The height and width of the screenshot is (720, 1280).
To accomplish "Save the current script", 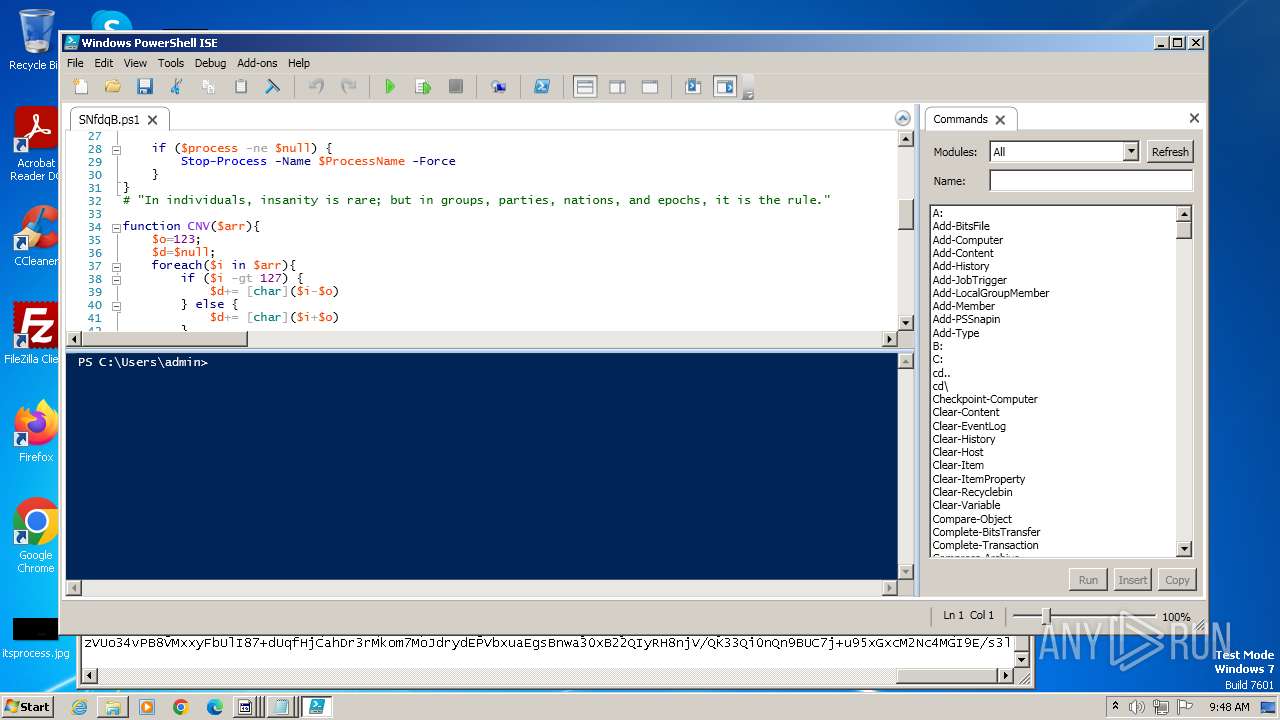I will click(x=144, y=87).
